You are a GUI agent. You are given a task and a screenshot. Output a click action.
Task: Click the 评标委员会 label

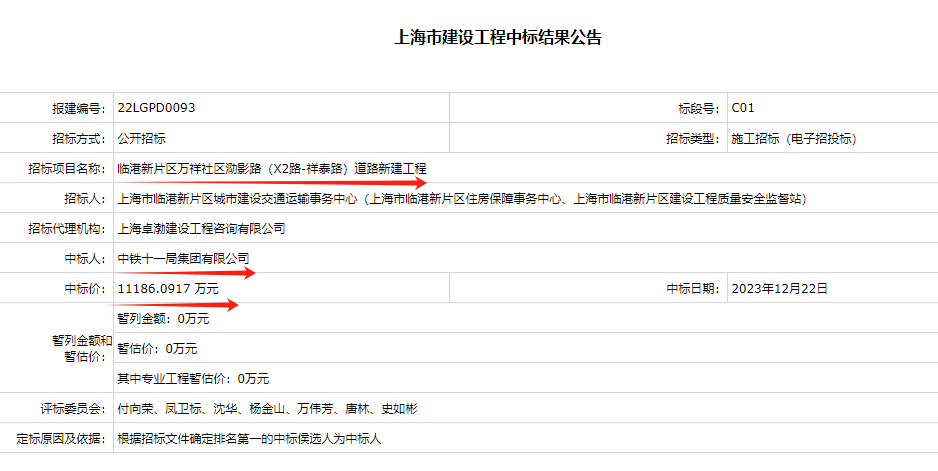tap(73, 409)
